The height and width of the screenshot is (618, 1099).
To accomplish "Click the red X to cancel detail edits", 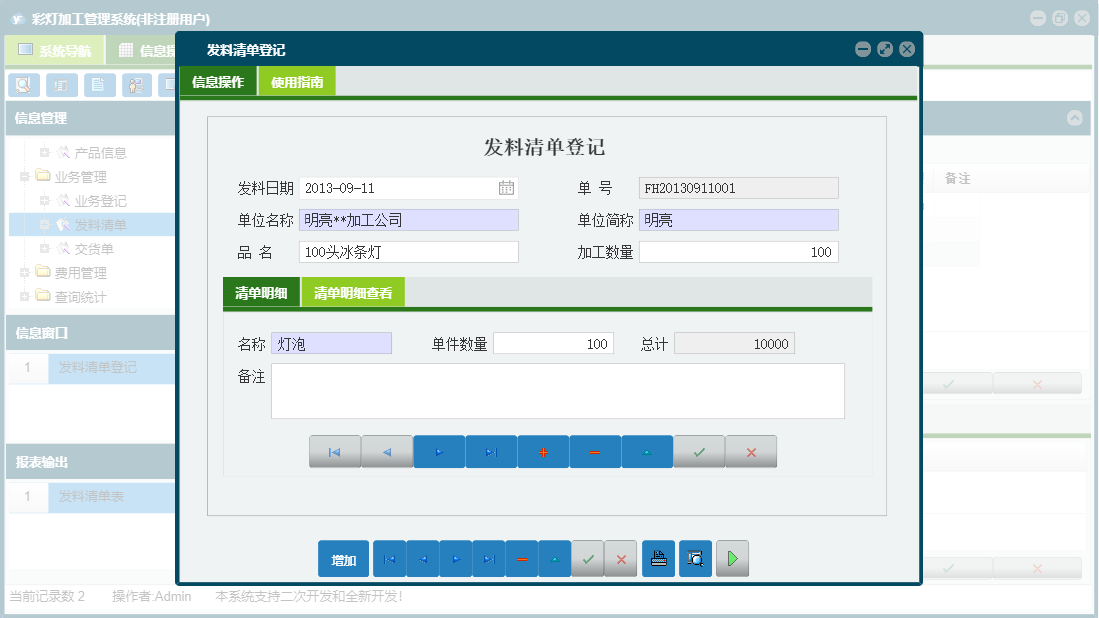I will [x=751, y=451].
